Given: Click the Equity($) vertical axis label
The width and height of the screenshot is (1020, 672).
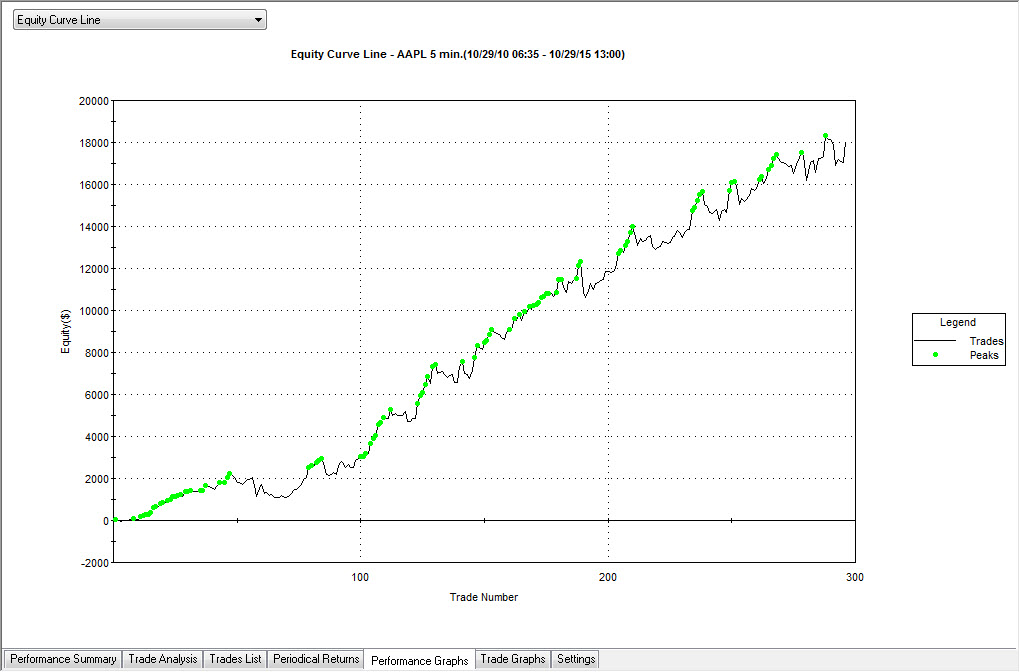Looking at the screenshot, I should coord(65,331).
